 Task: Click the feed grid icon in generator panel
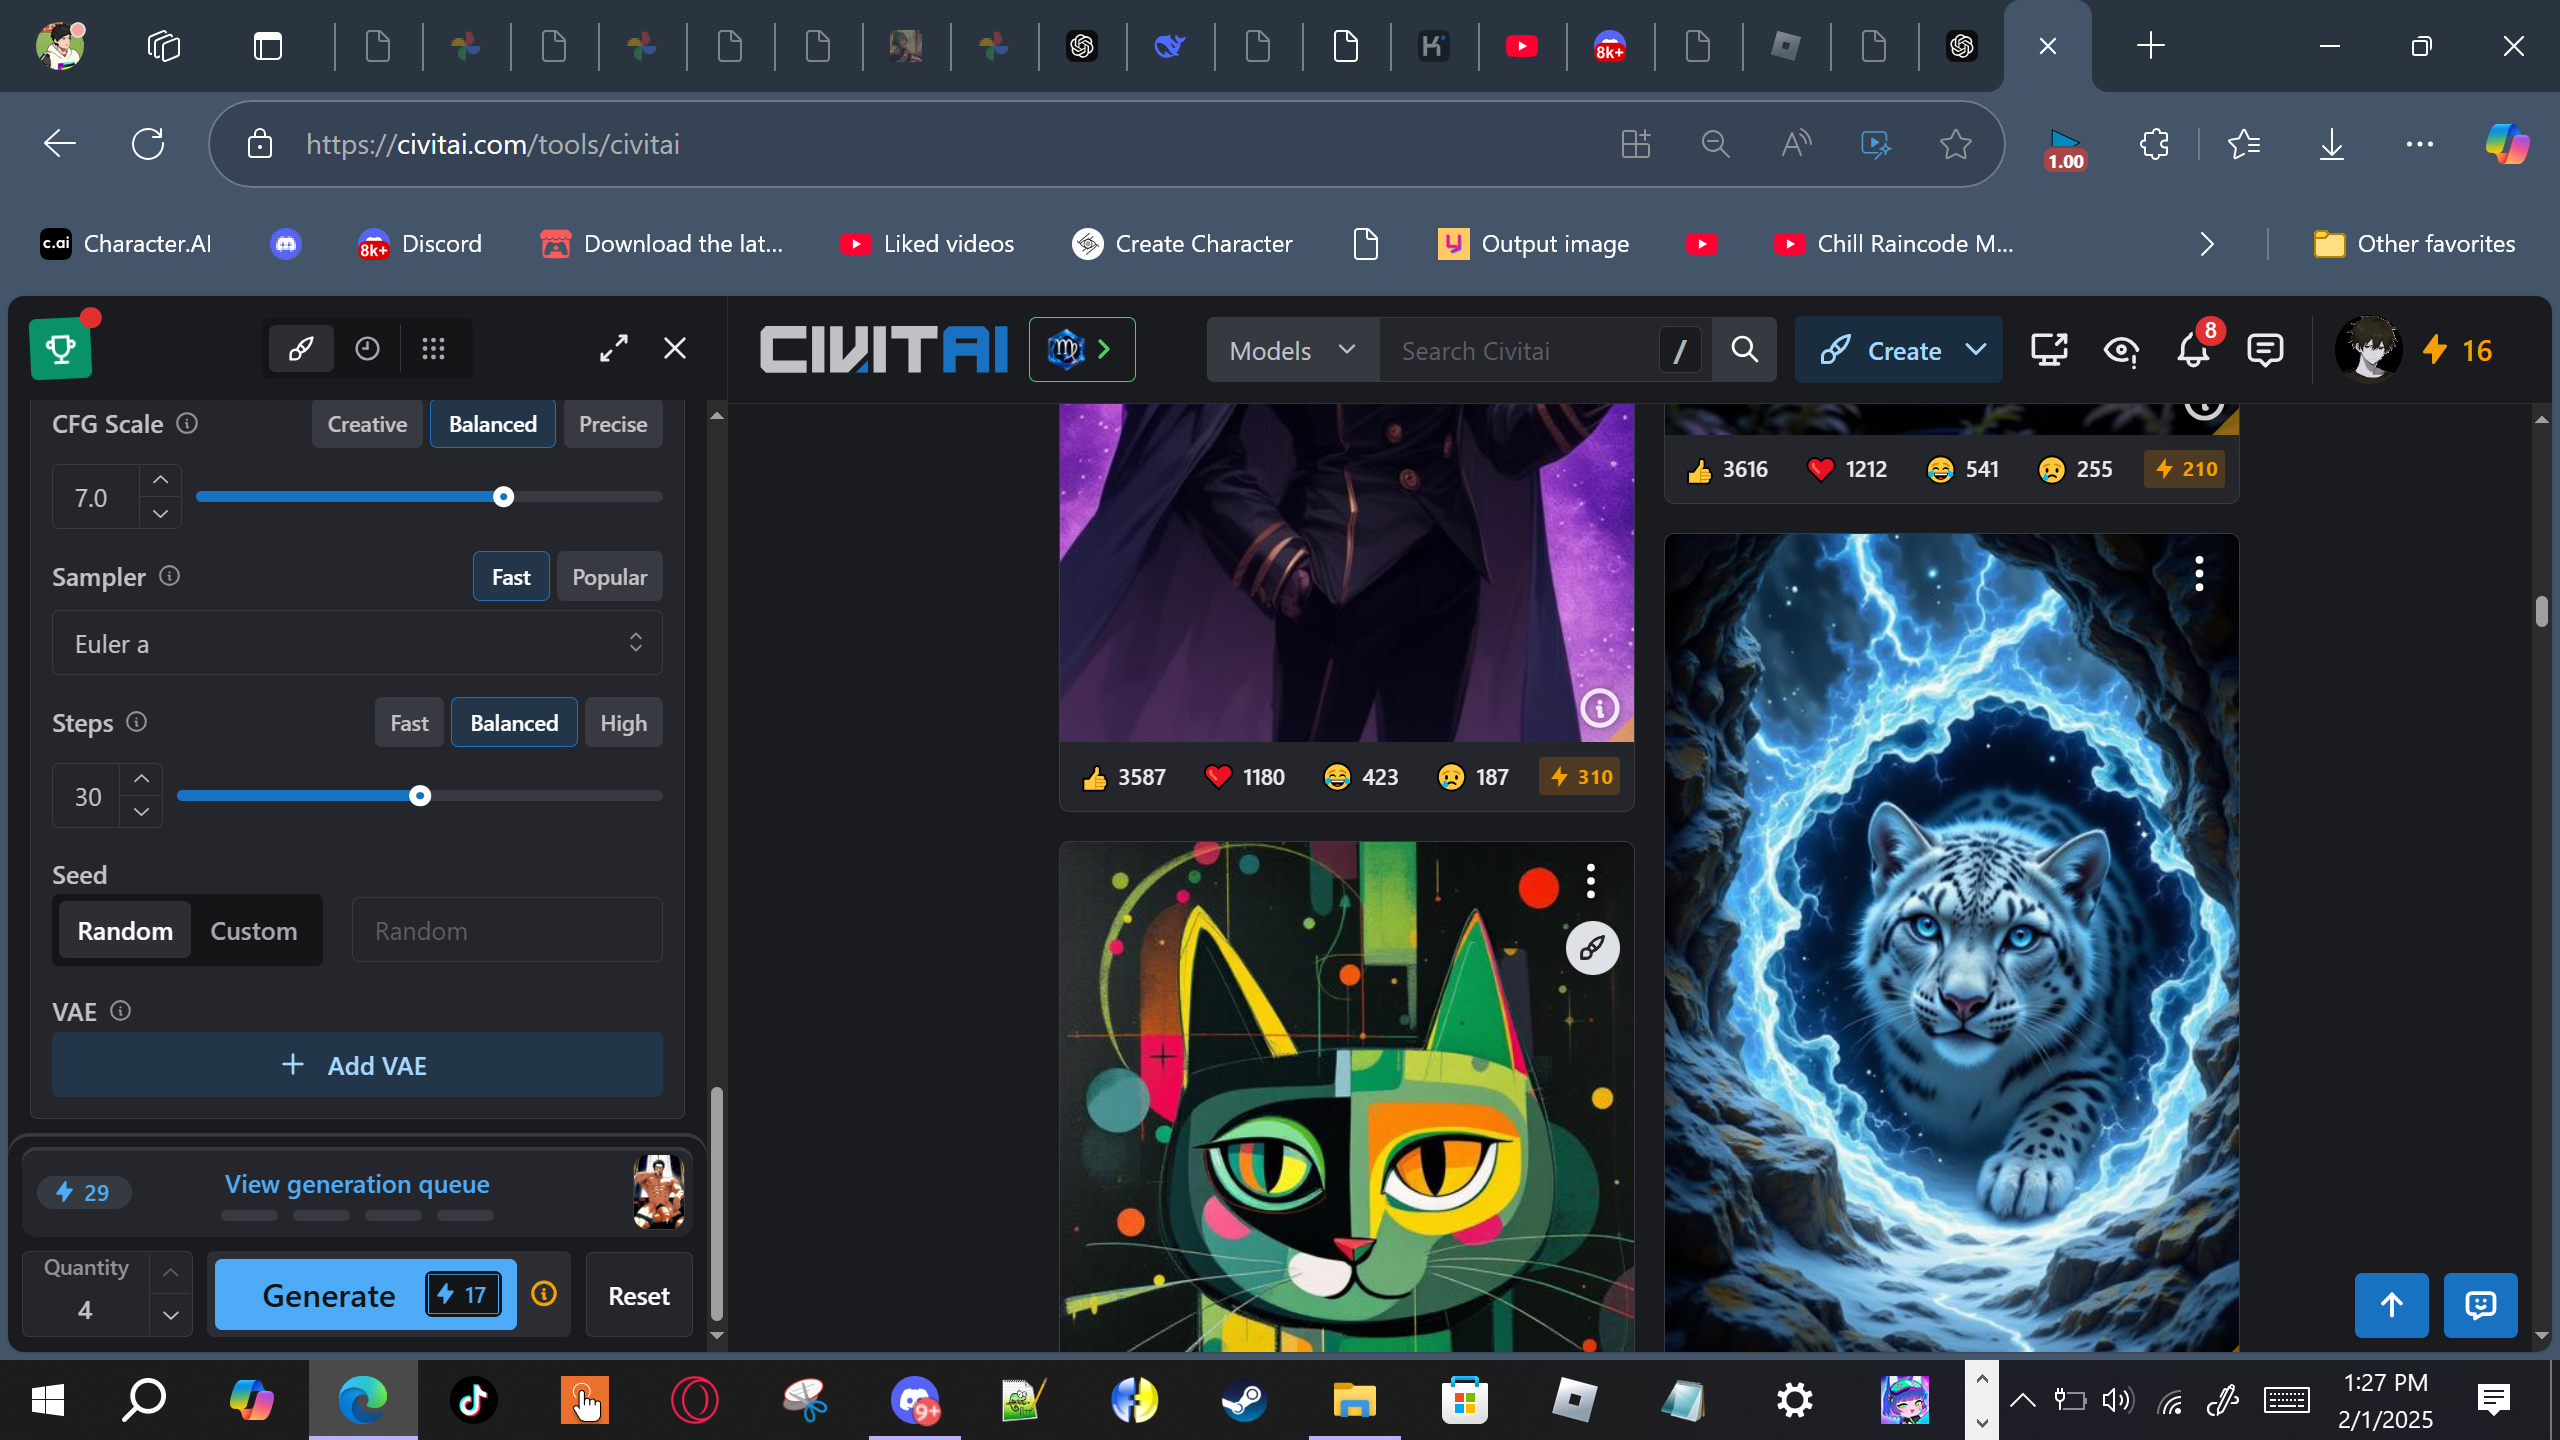(433, 349)
